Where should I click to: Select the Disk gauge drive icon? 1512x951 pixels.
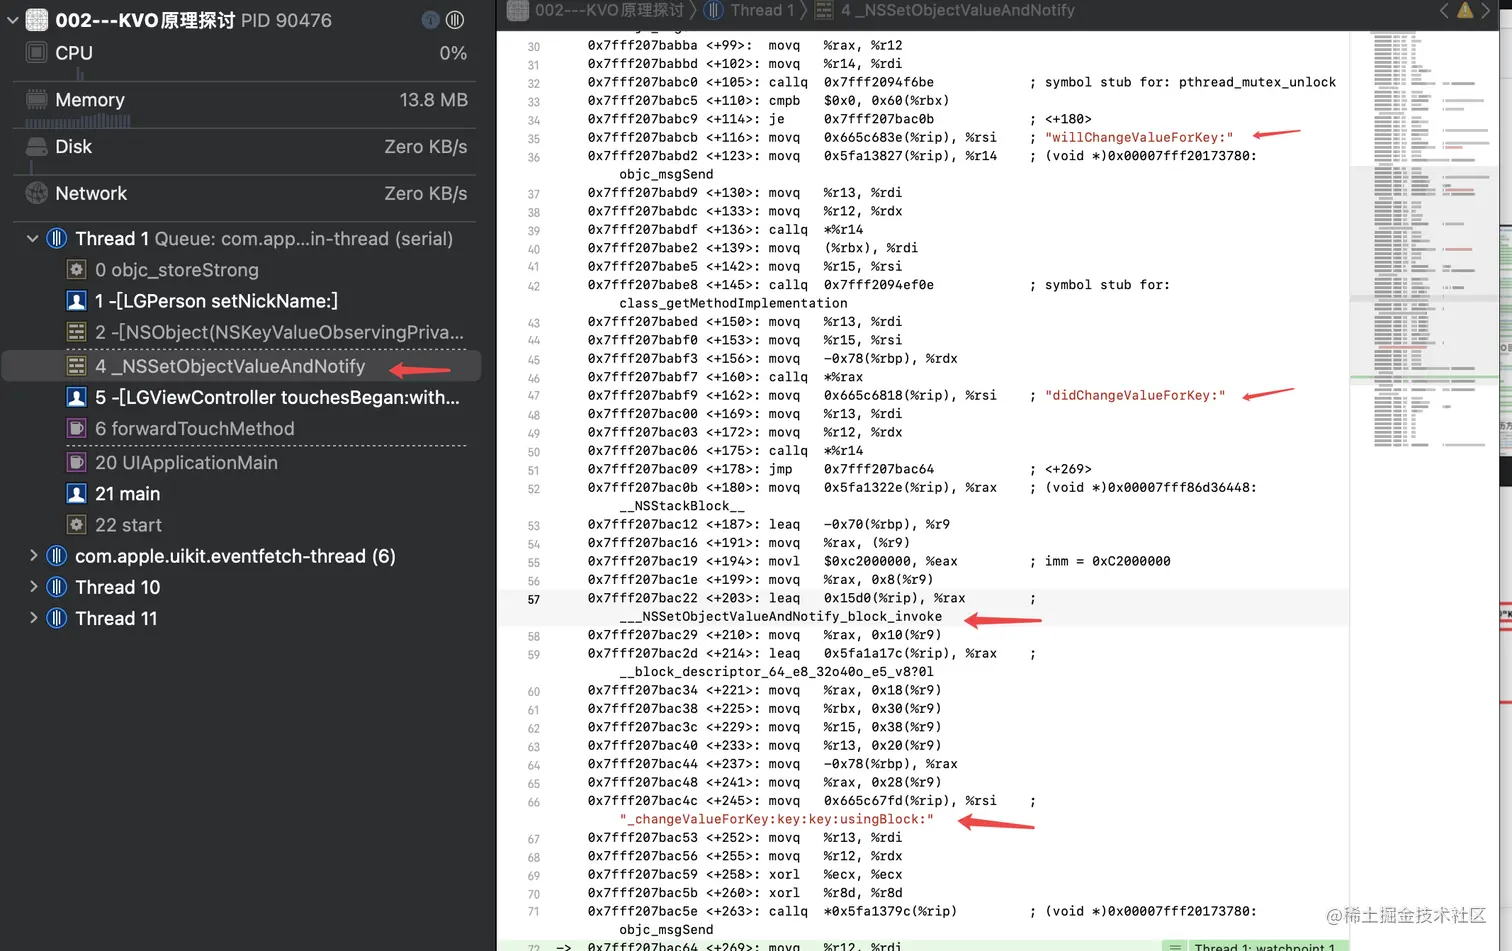[x=37, y=147]
